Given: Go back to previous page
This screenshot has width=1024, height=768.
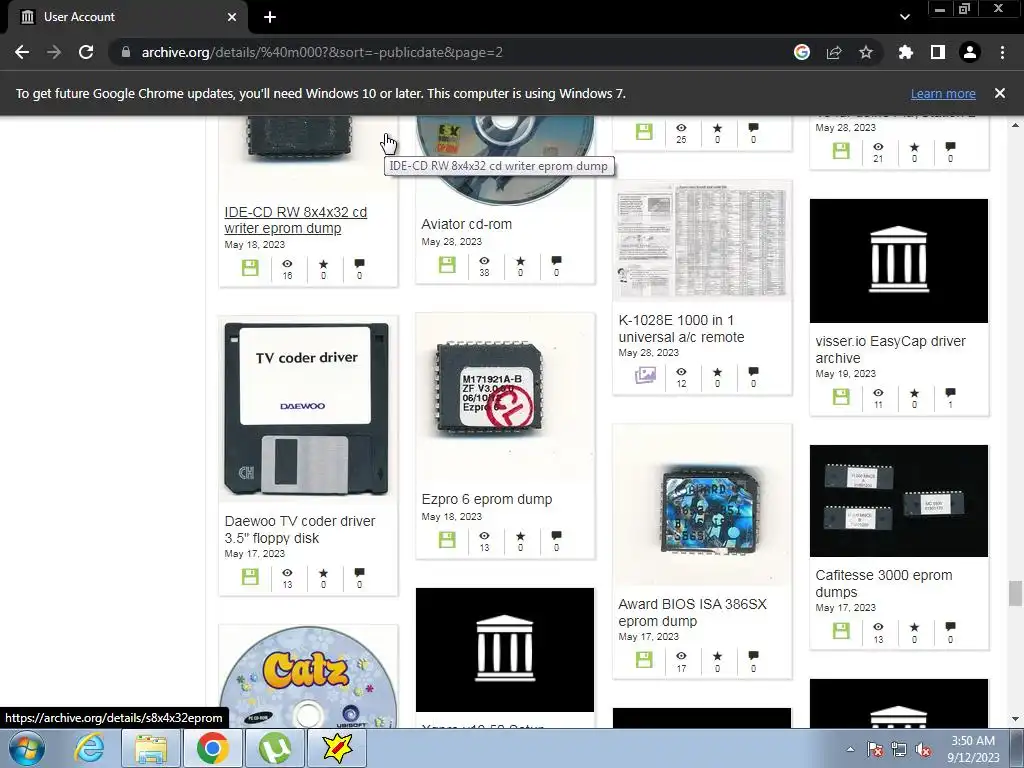Looking at the screenshot, I should [x=22, y=52].
